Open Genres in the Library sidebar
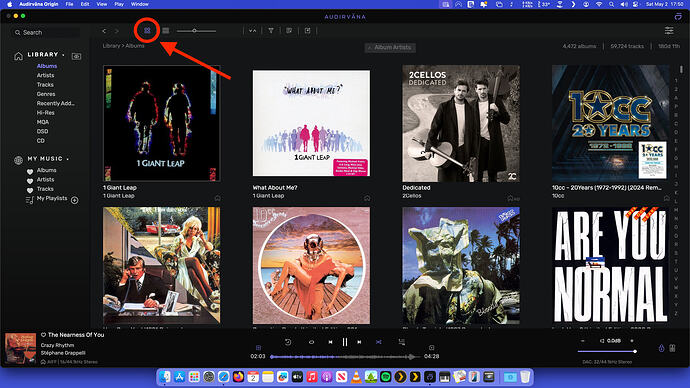 pyautogui.click(x=46, y=94)
